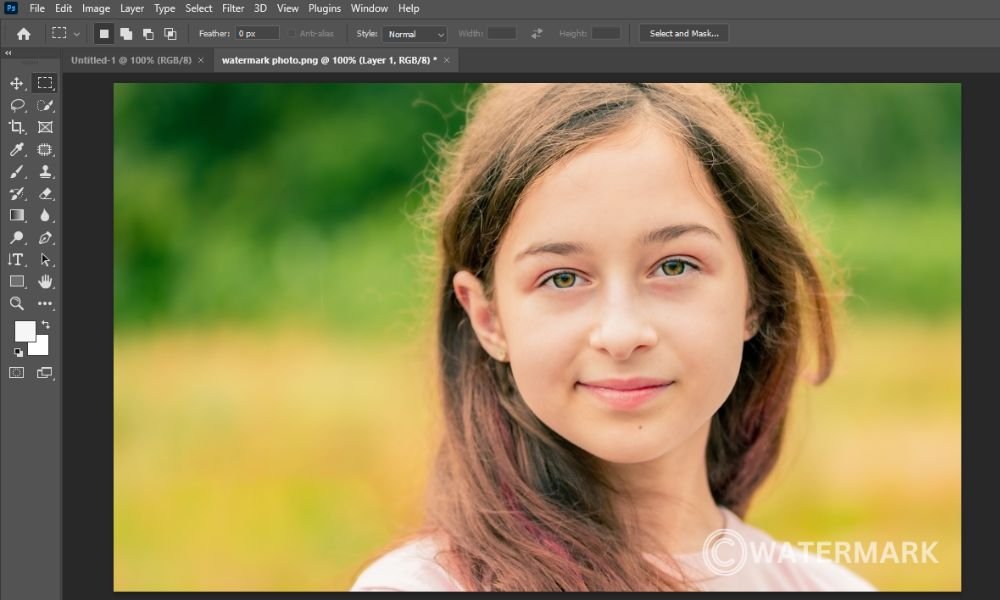Select the Dodge tool
Screen dimensions: 1000x600
coord(17,238)
